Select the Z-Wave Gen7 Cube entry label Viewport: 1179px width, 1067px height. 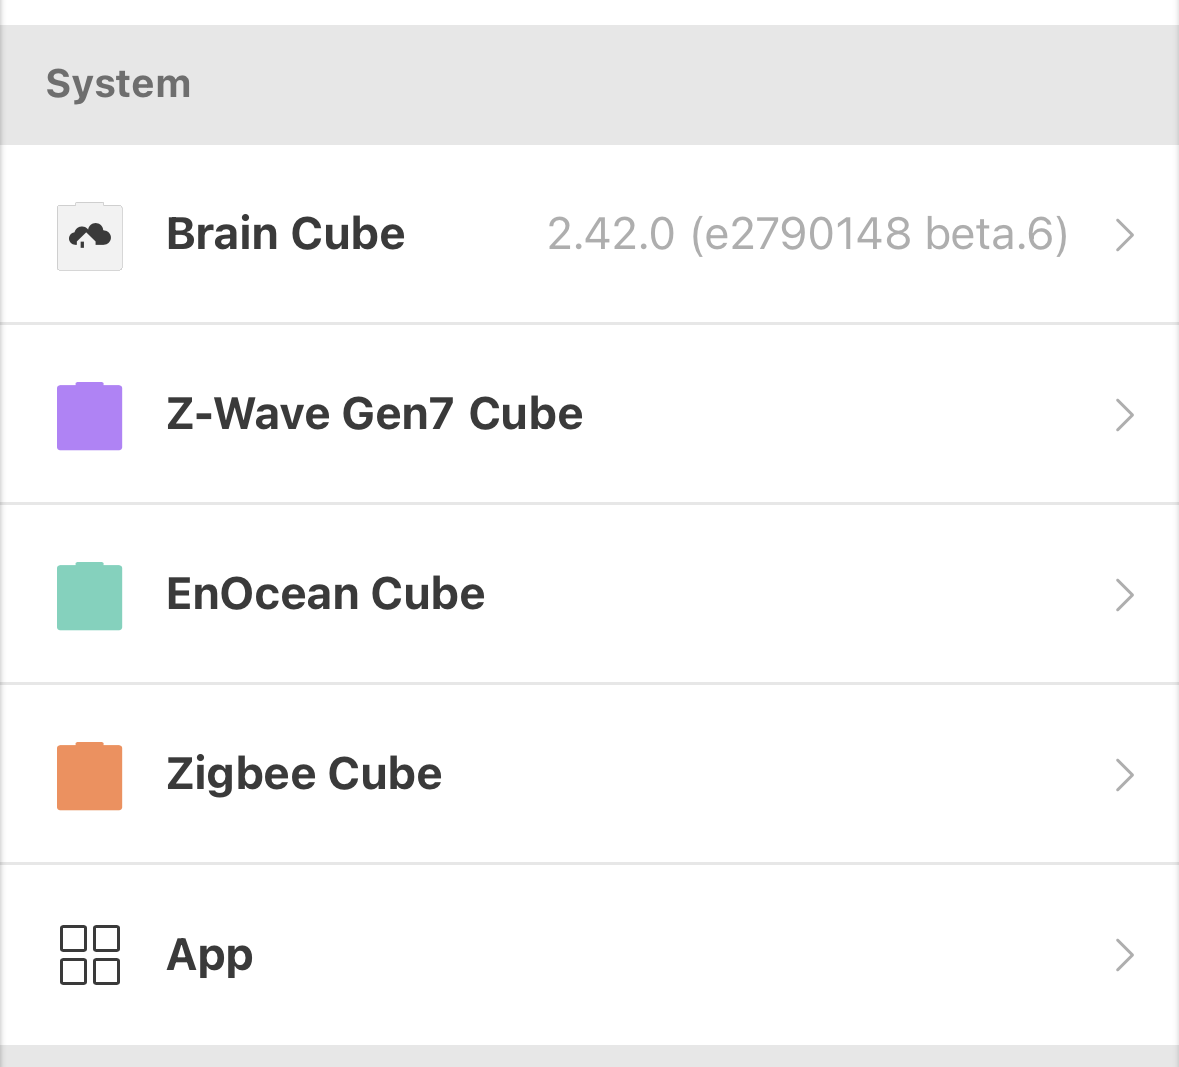[374, 414]
